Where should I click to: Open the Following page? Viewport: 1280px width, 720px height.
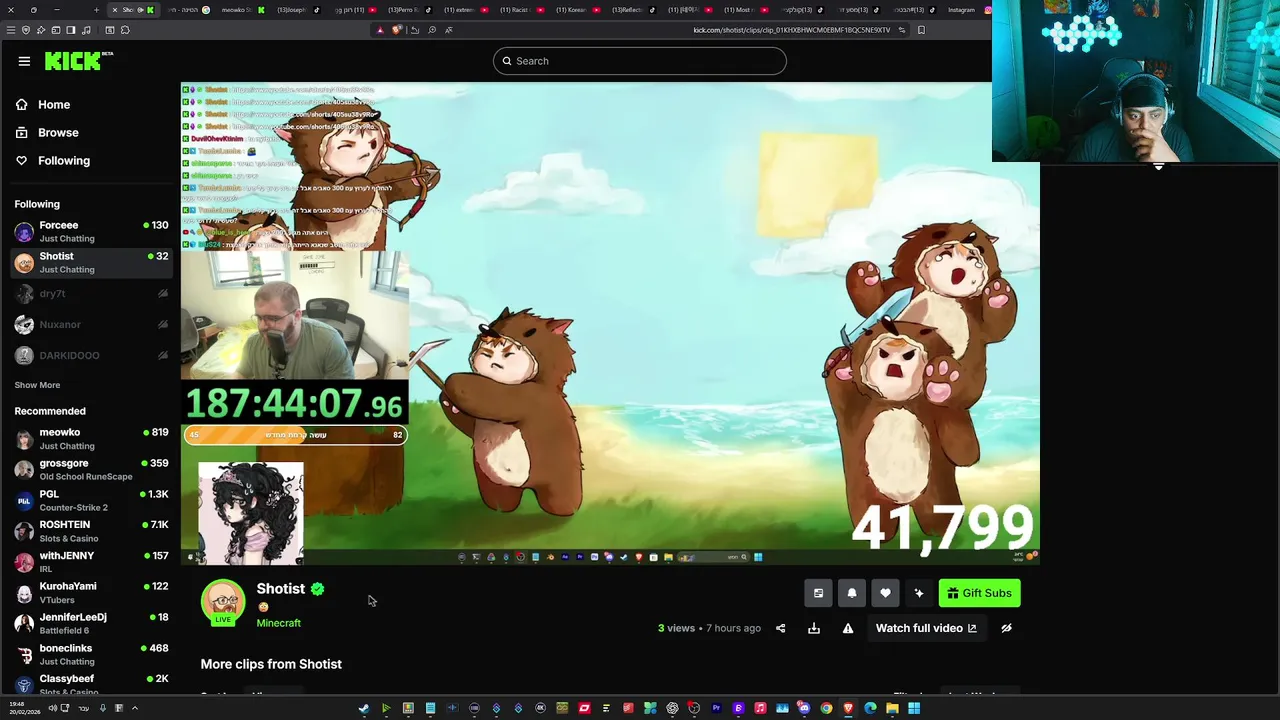tap(63, 160)
